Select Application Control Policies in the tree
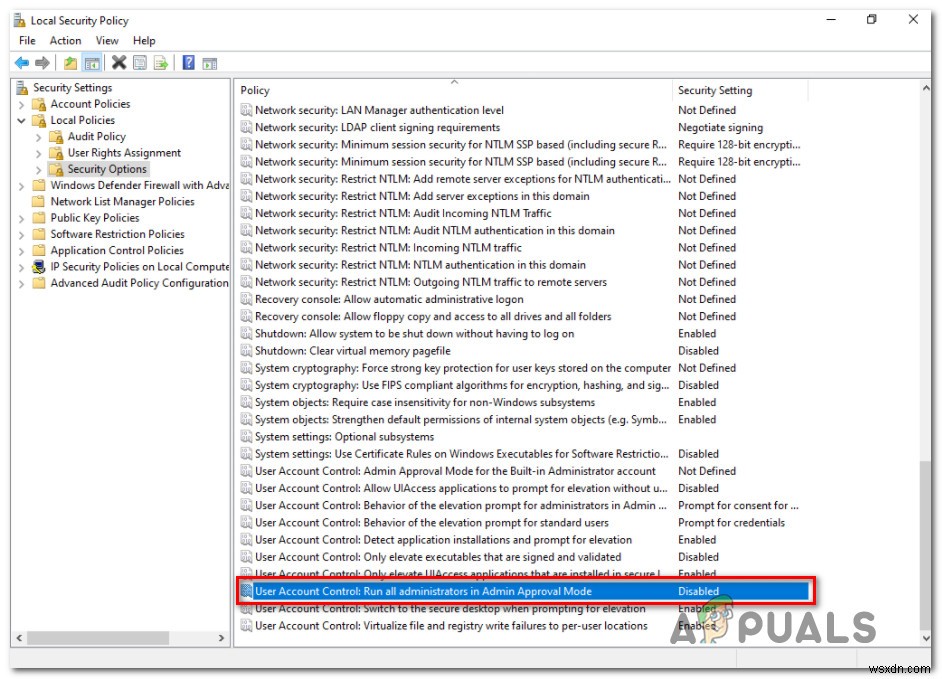942x679 pixels. click(x=117, y=250)
